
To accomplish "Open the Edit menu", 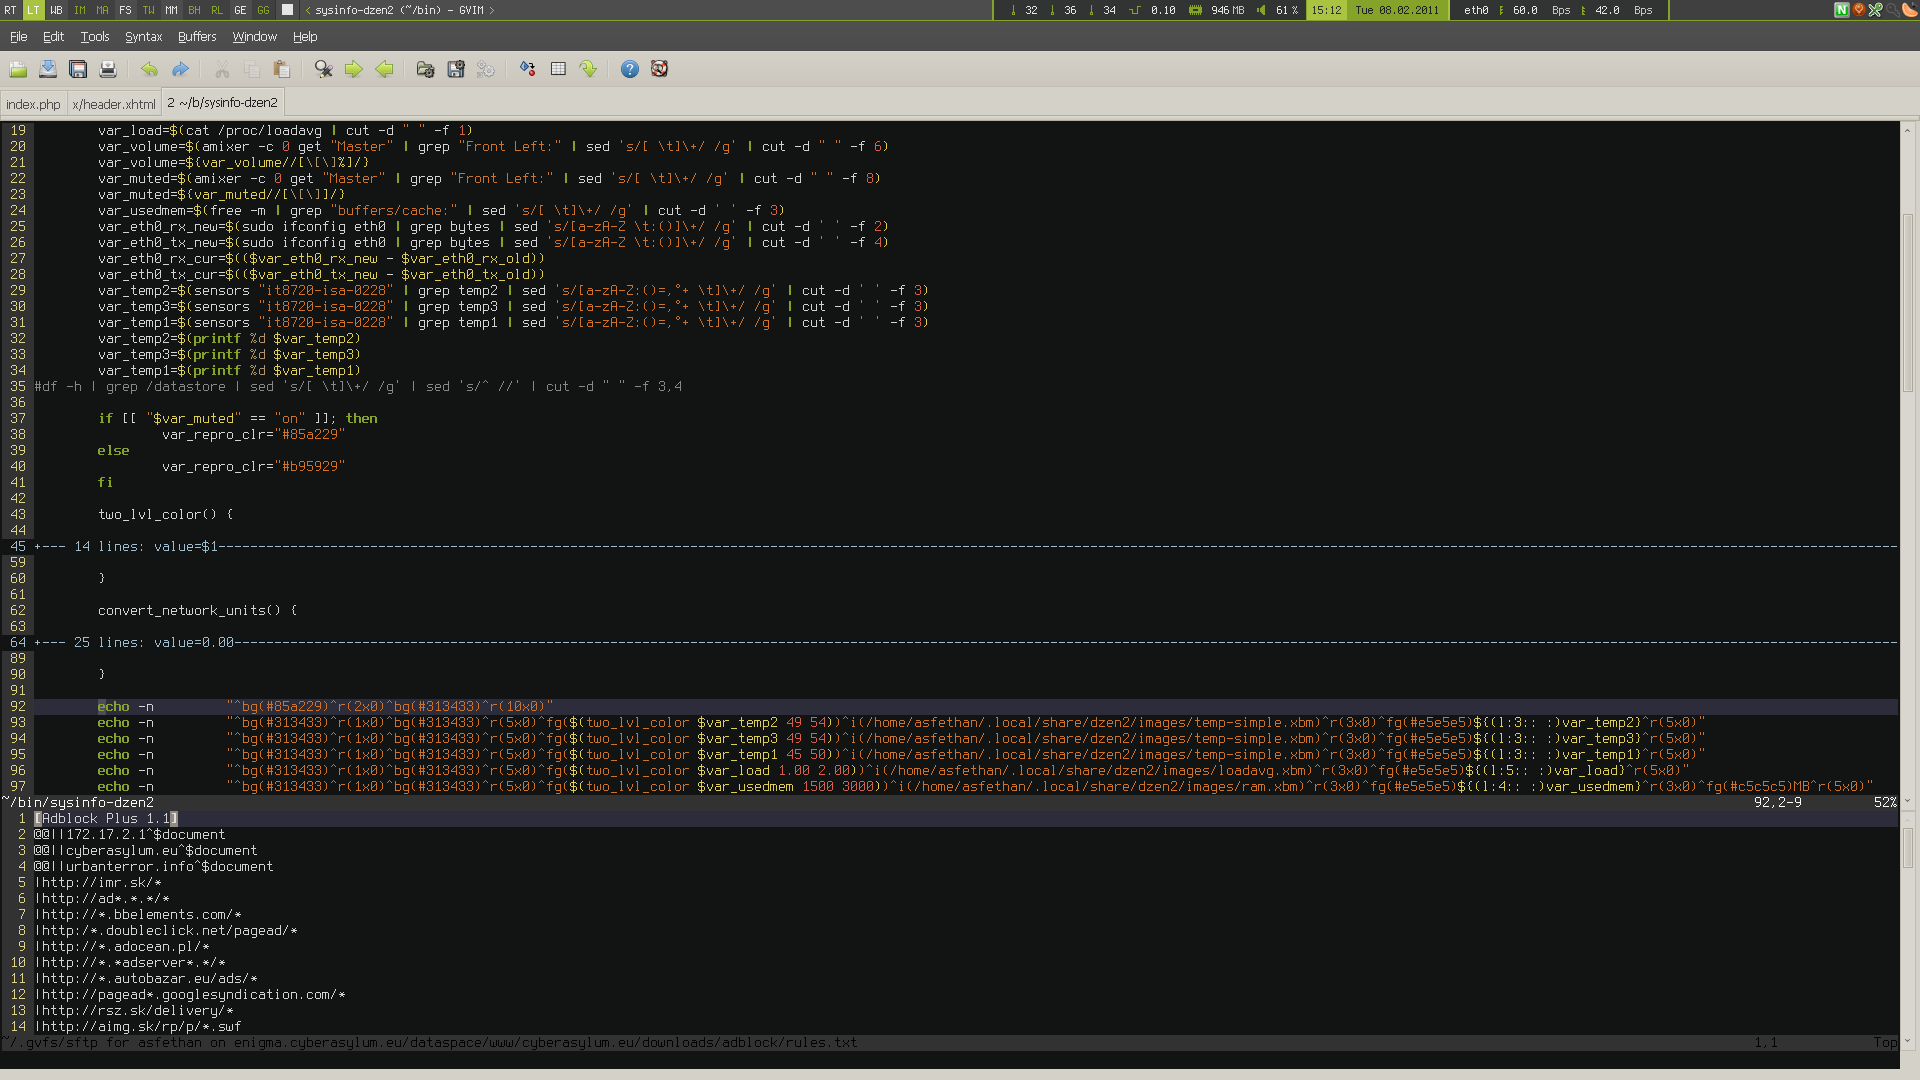I will tap(53, 37).
